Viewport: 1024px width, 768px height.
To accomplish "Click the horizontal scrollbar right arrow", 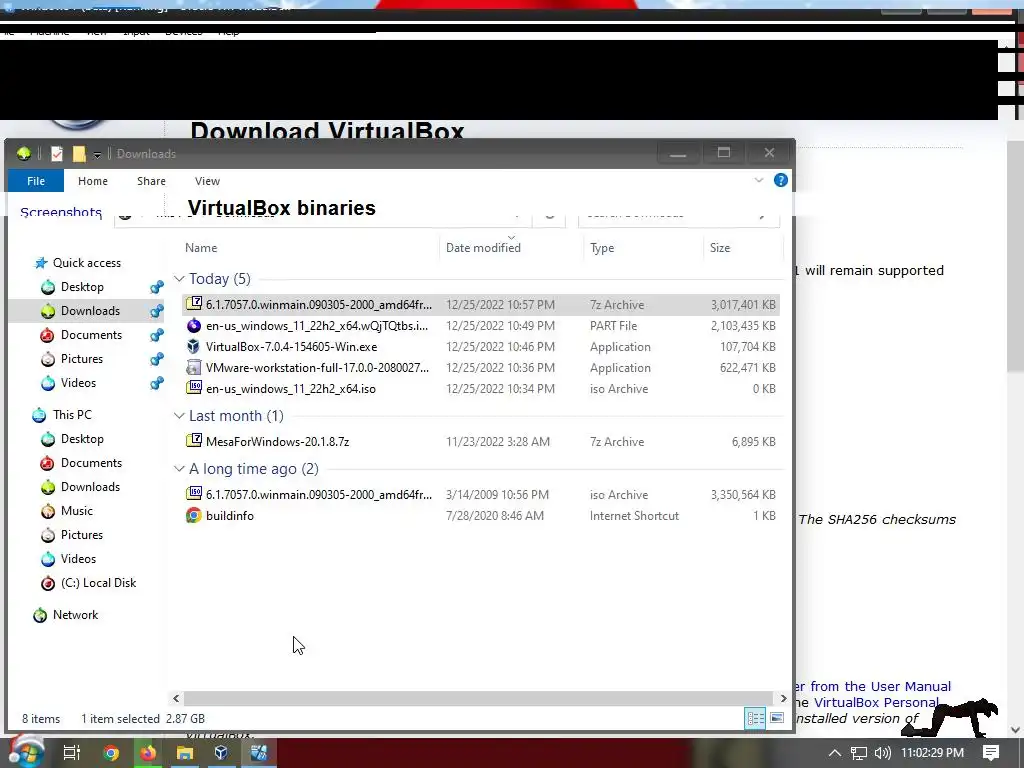I will (x=783, y=698).
